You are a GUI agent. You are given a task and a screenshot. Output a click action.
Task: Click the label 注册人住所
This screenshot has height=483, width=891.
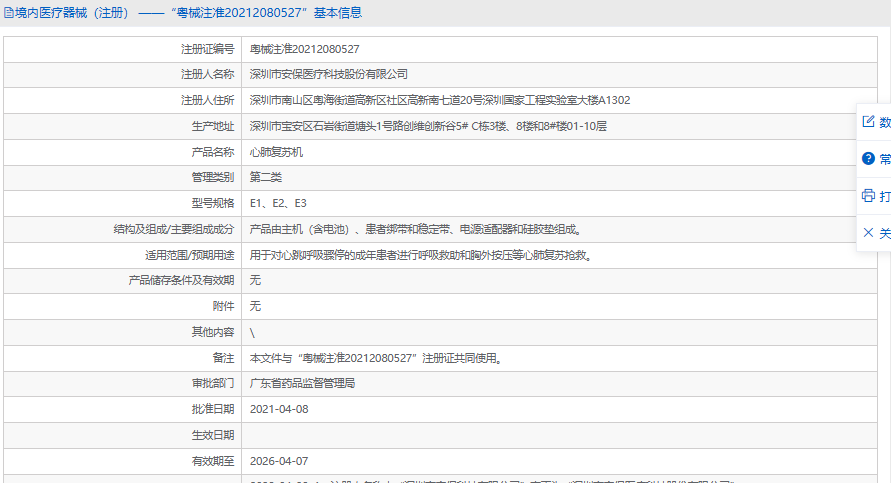207,101
